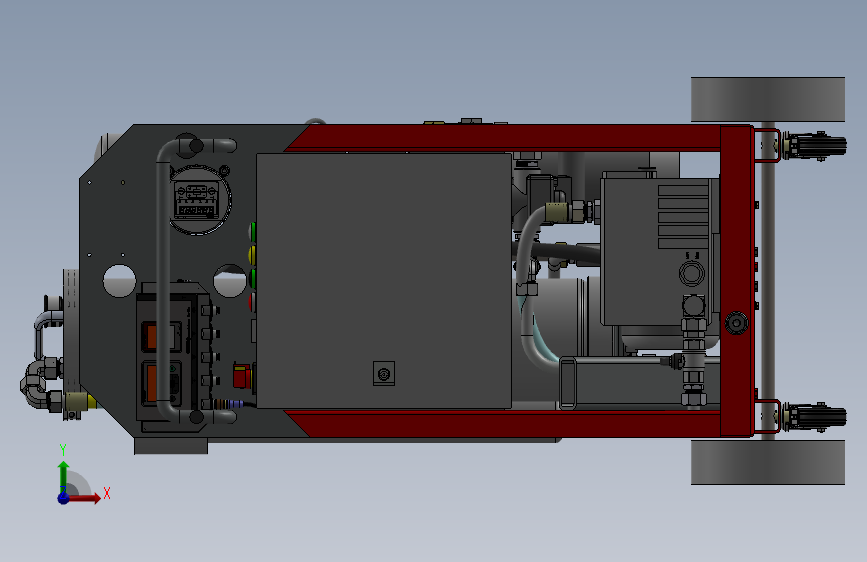The width and height of the screenshot is (867, 562).
Task: Select the upper red frame rail
Action: point(503,137)
